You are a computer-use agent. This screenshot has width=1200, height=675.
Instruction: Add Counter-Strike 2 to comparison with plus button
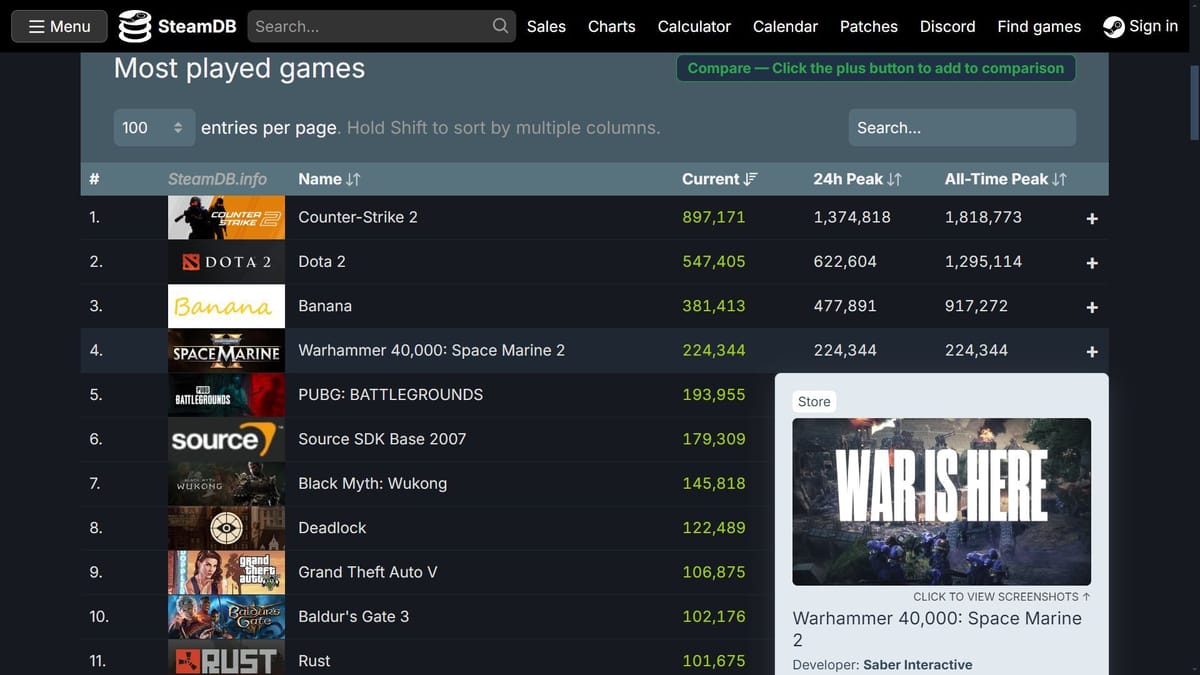[1092, 218]
